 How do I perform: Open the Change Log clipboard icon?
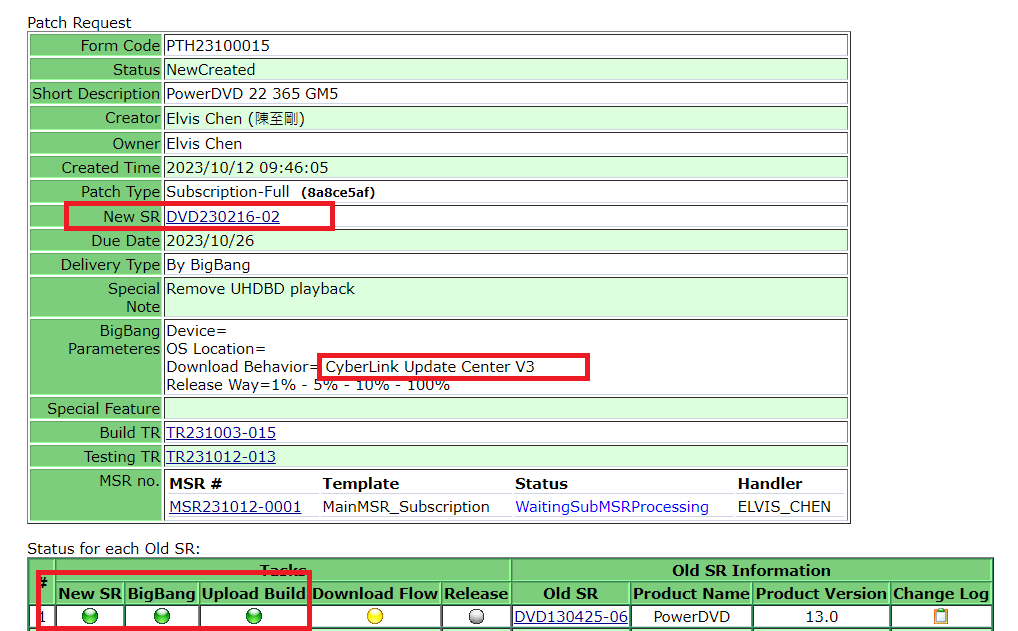click(x=940, y=617)
